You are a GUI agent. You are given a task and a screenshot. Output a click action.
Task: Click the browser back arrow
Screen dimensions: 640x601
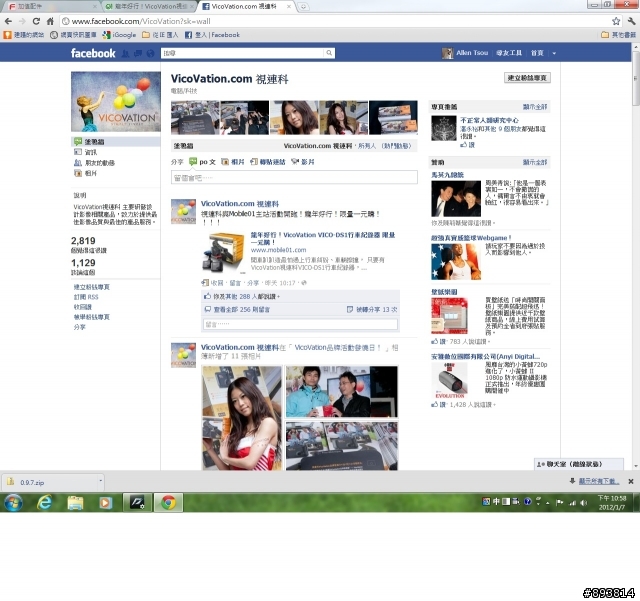[8, 21]
